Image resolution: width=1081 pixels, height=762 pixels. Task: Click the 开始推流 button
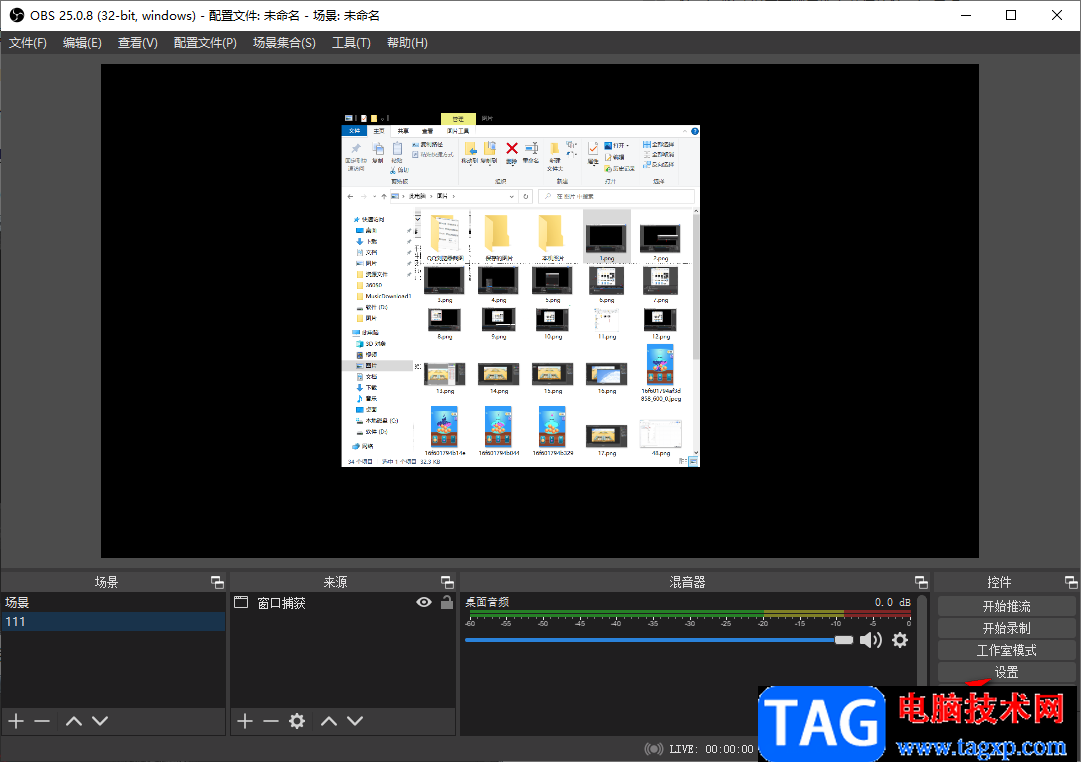coord(1006,606)
